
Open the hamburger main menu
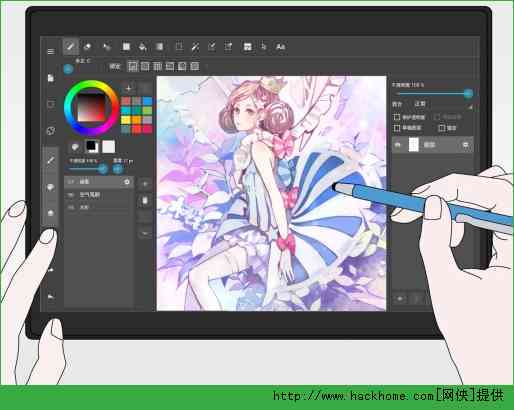[x=51, y=51]
